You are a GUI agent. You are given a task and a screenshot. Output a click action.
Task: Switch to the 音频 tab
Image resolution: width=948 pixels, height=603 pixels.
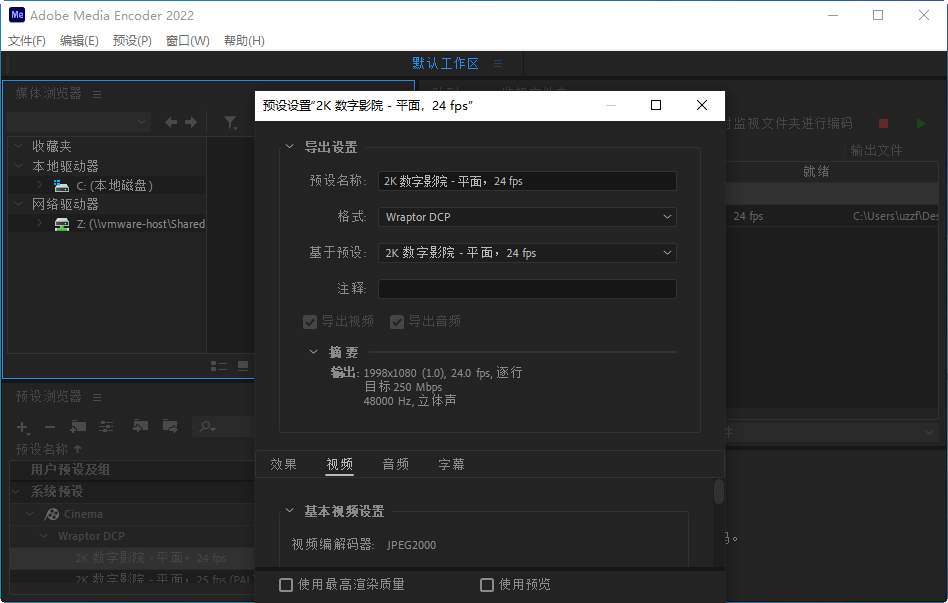coord(395,464)
